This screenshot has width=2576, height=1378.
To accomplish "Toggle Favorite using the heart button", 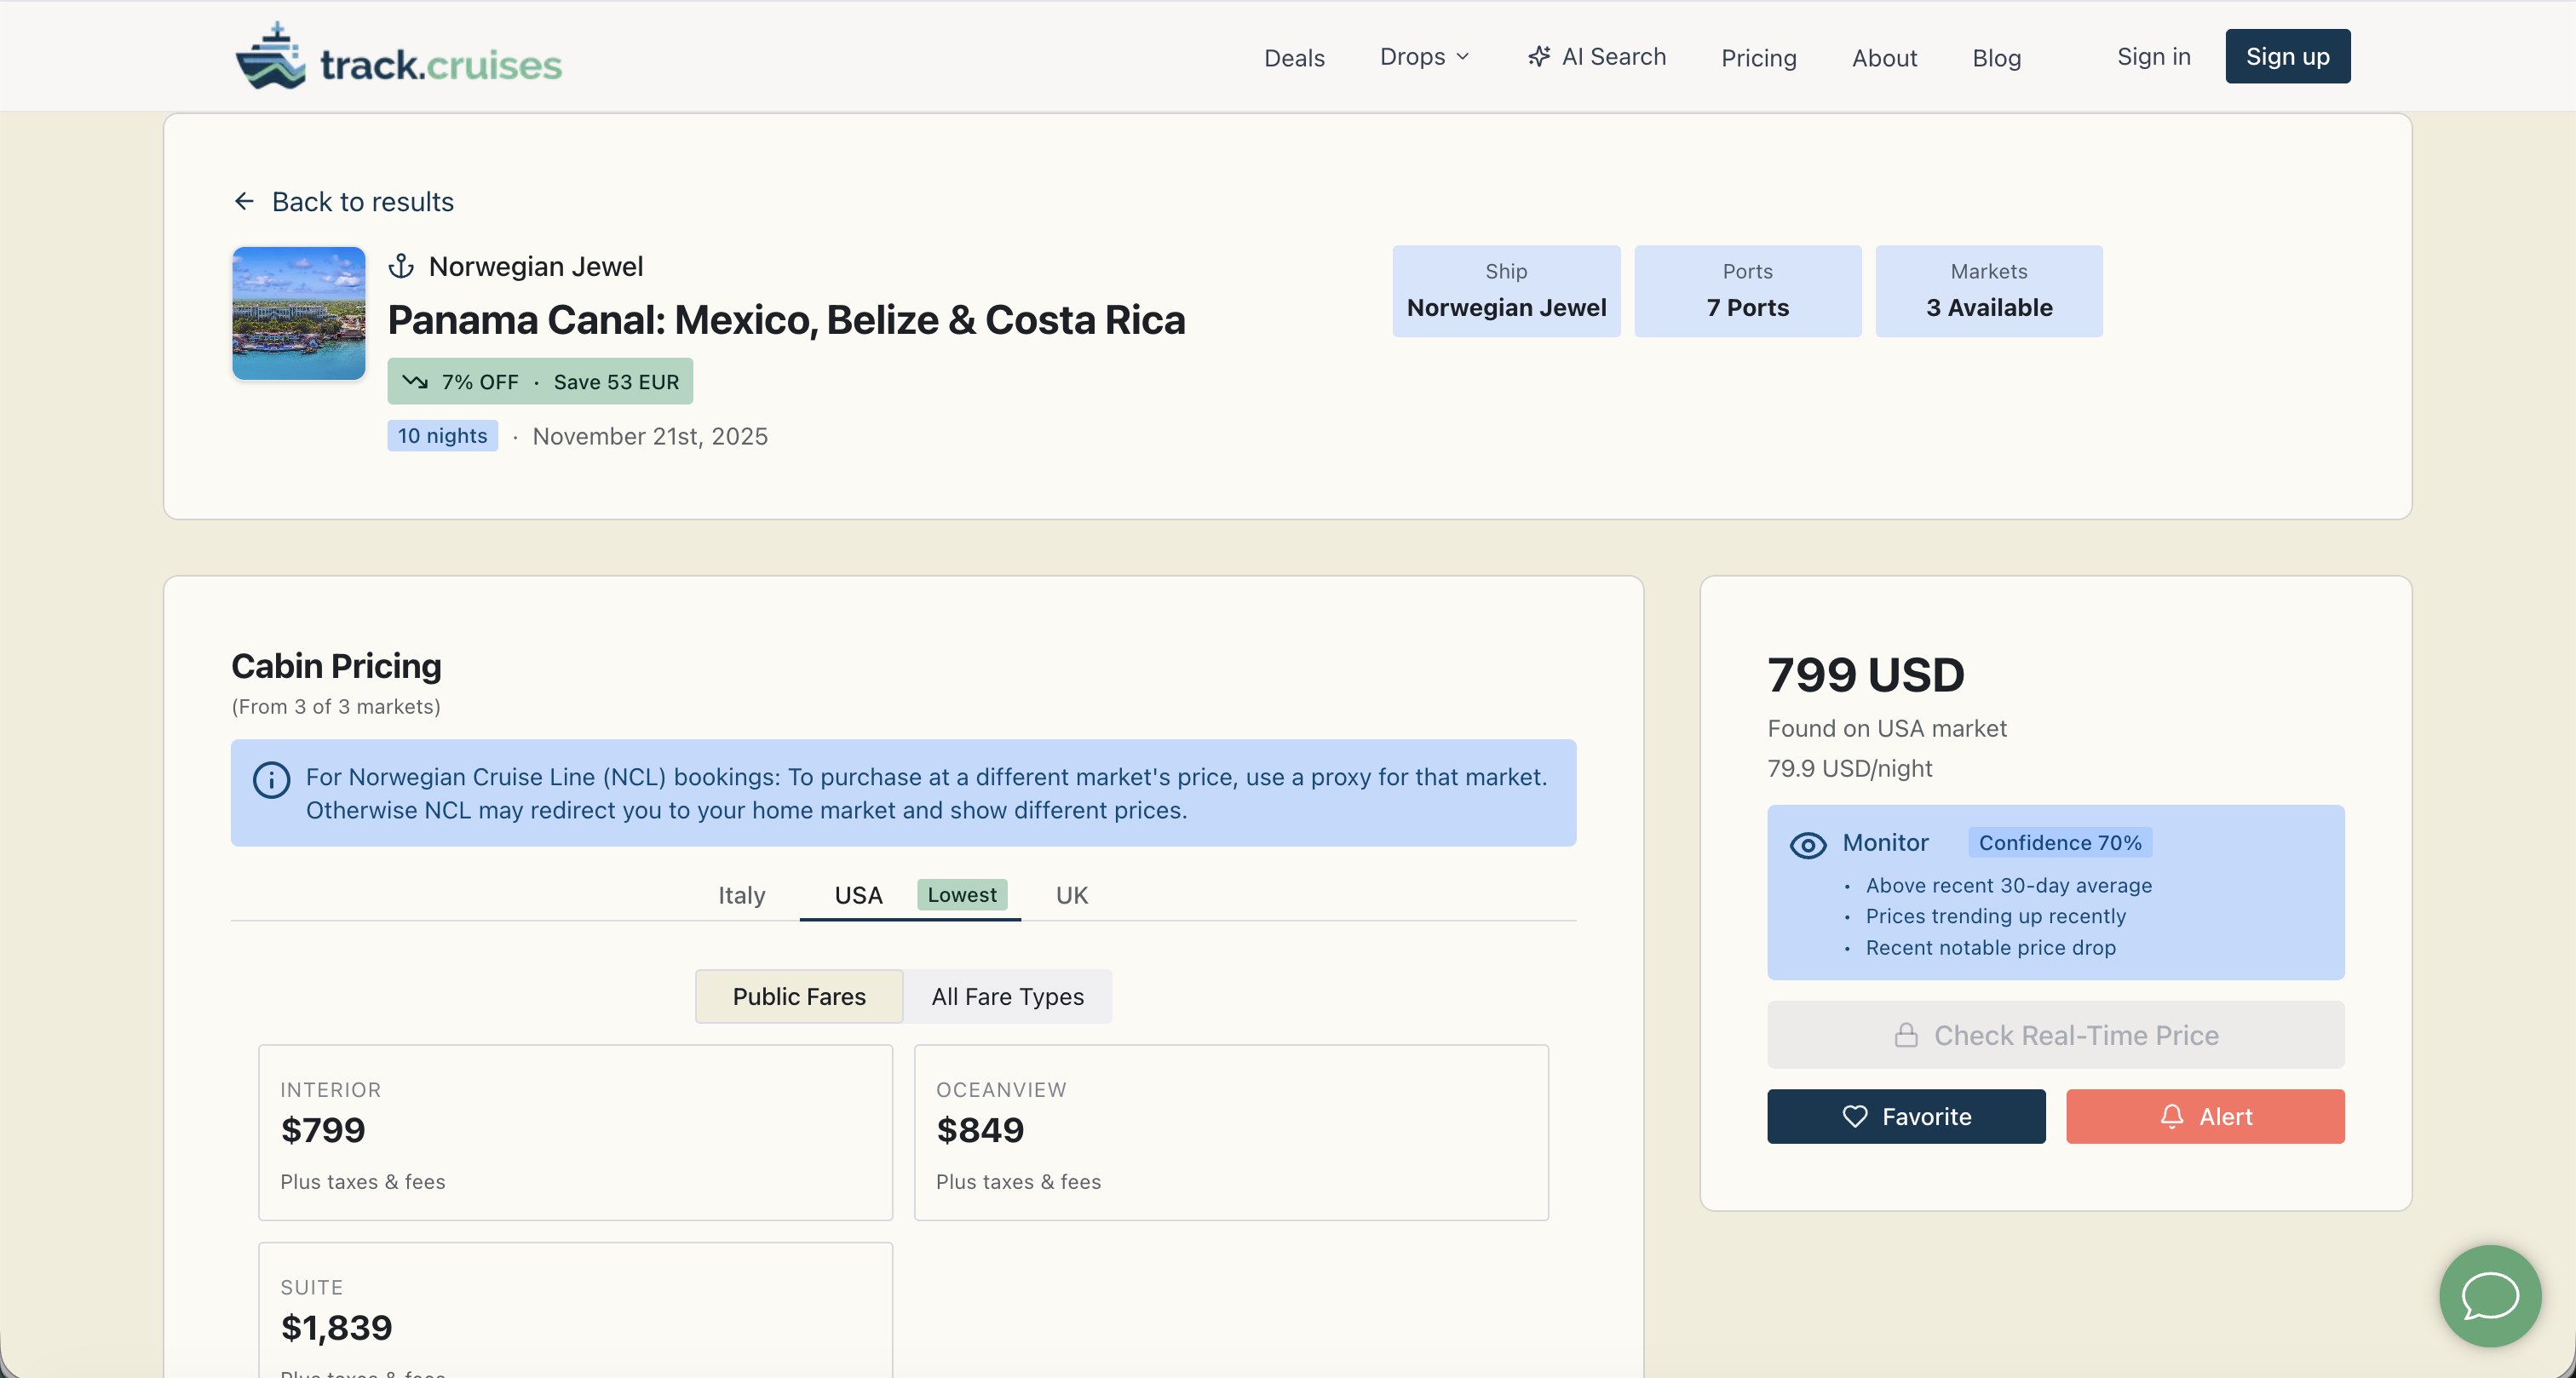I will tap(1904, 1116).
